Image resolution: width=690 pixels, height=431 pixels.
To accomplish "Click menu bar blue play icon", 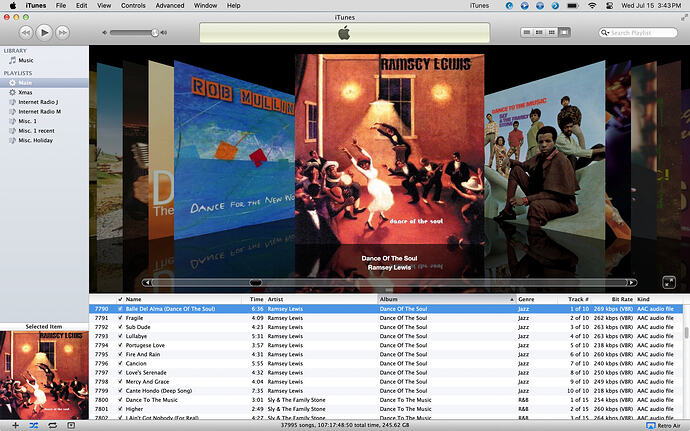I will (525, 6).
